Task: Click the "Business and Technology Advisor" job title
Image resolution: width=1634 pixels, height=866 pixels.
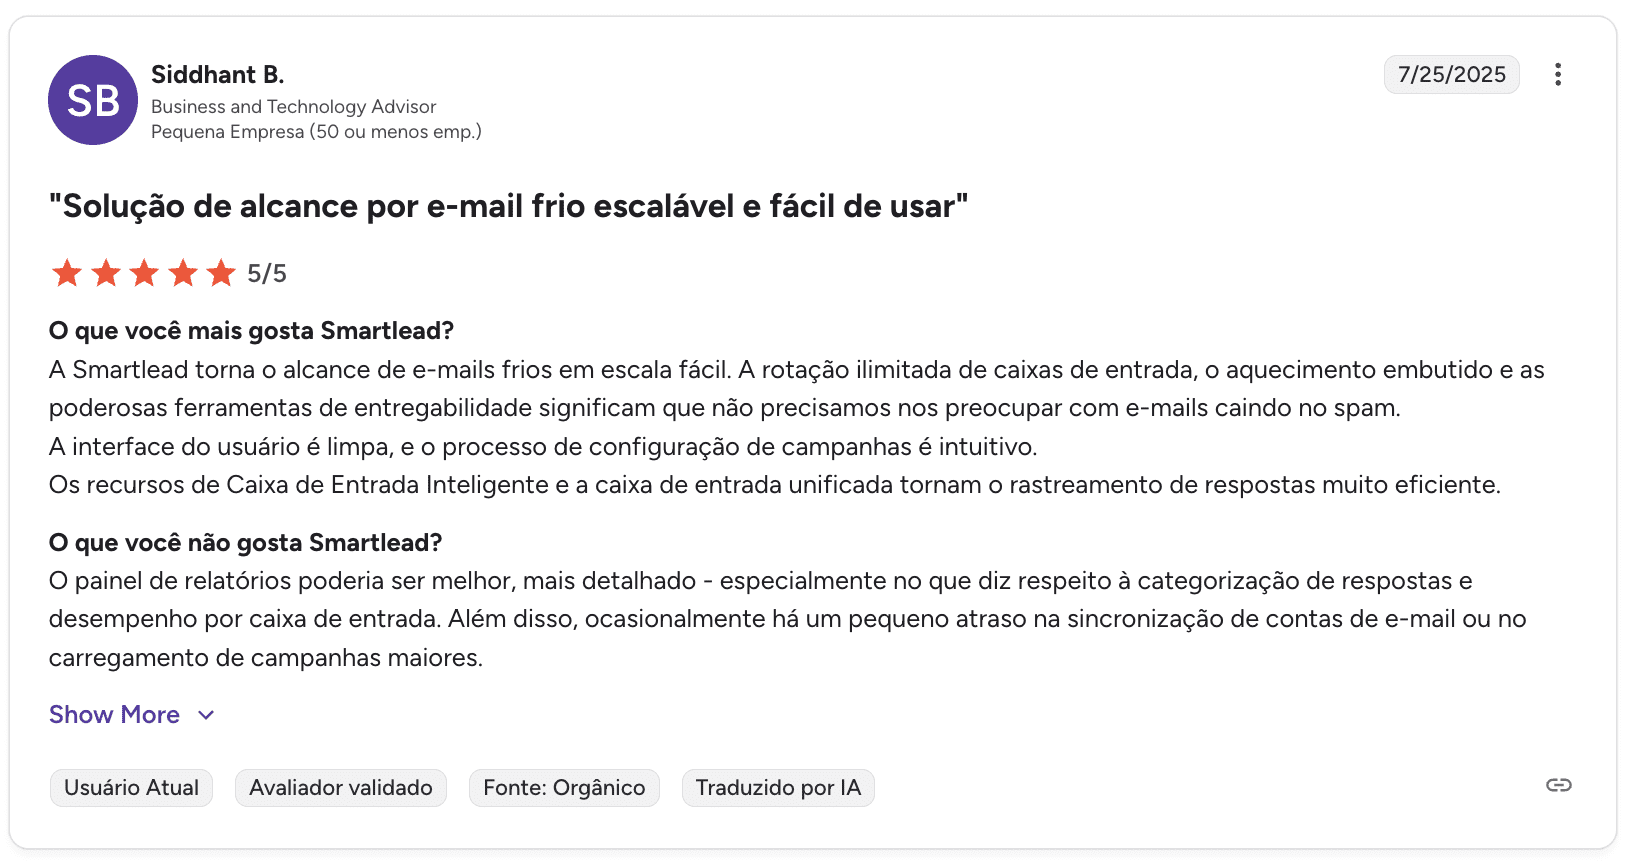Action: point(293,107)
